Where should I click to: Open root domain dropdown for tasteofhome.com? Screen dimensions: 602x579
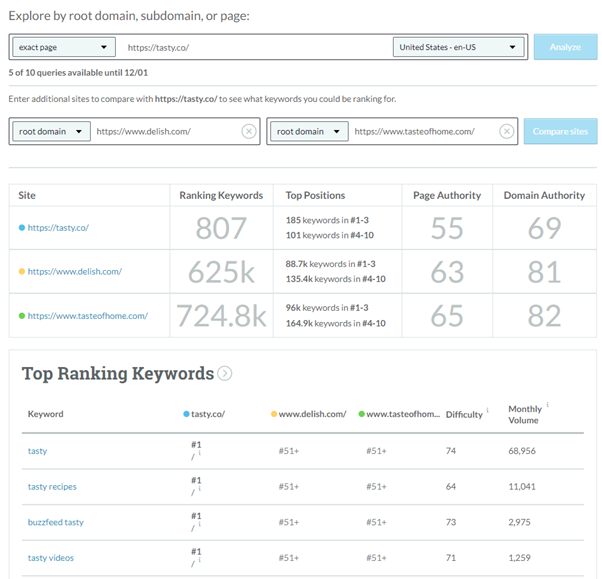[309, 131]
